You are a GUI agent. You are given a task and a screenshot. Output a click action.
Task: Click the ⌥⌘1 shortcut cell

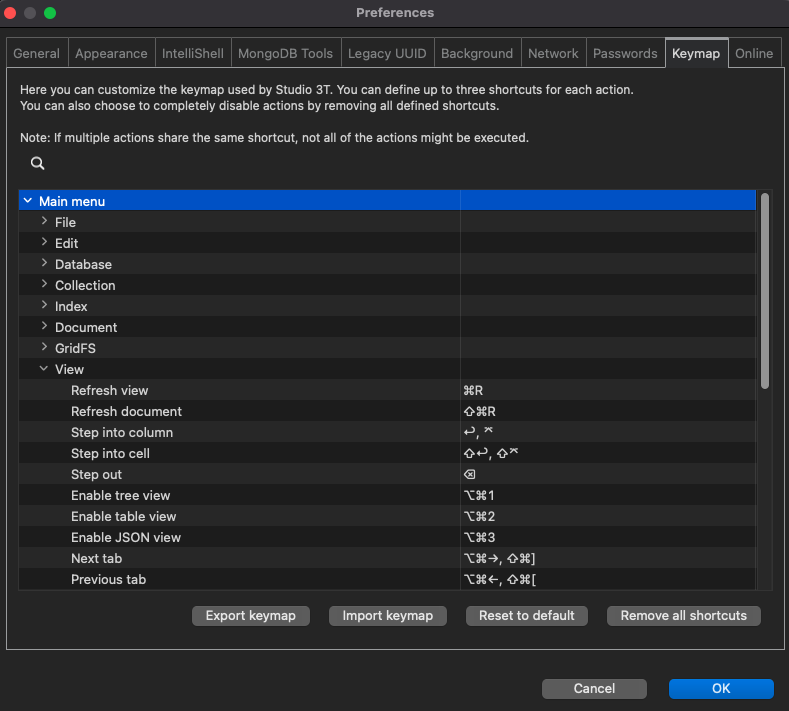608,495
